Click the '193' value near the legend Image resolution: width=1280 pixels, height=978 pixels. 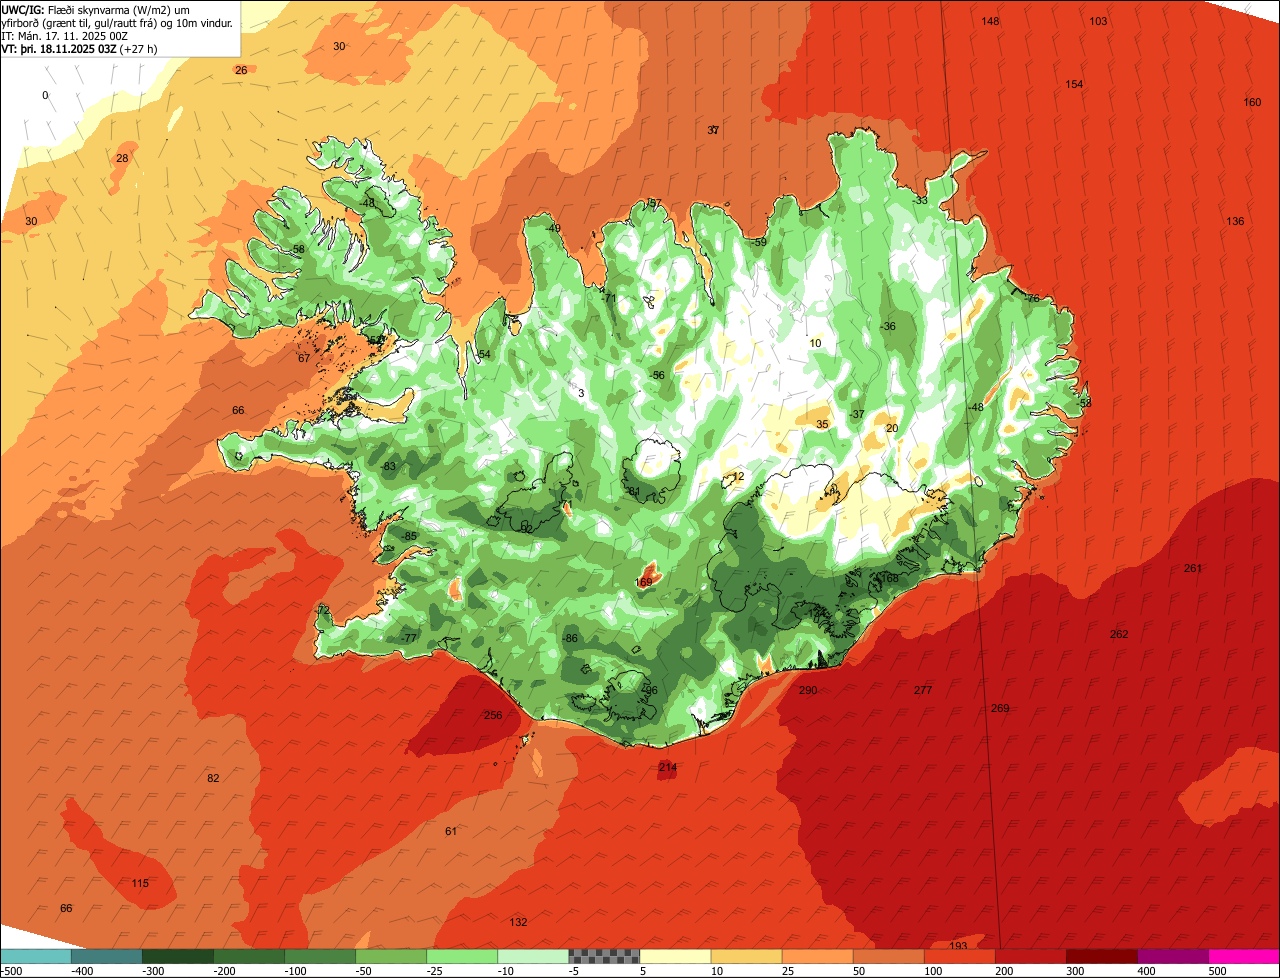[958, 946]
